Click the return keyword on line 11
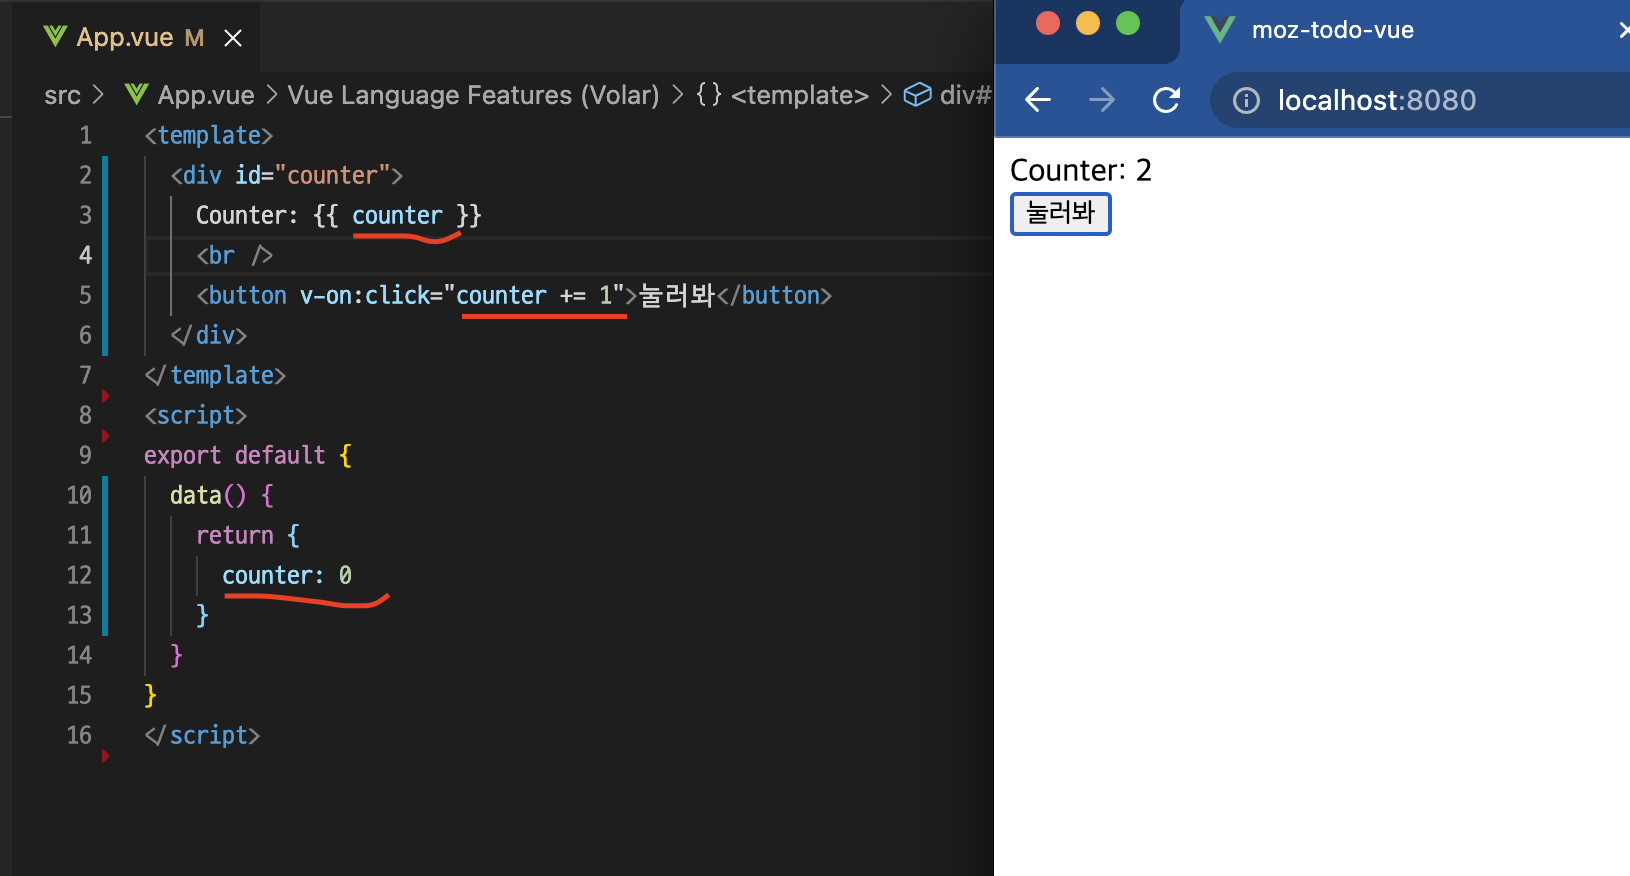Image resolution: width=1630 pixels, height=876 pixels. coord(235,535)
